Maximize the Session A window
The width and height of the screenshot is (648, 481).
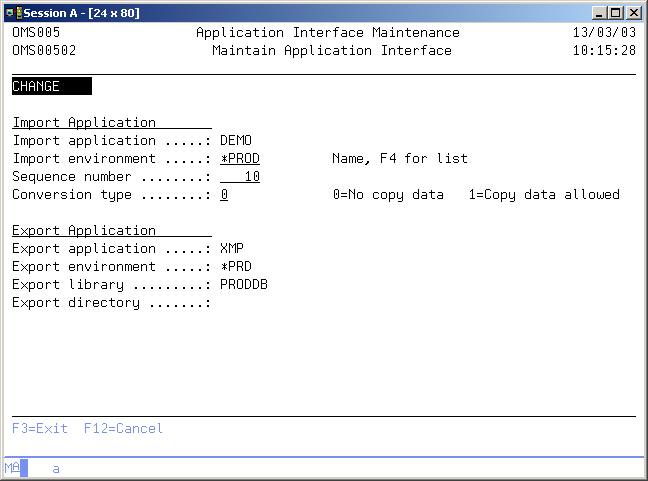click(616, 12)
